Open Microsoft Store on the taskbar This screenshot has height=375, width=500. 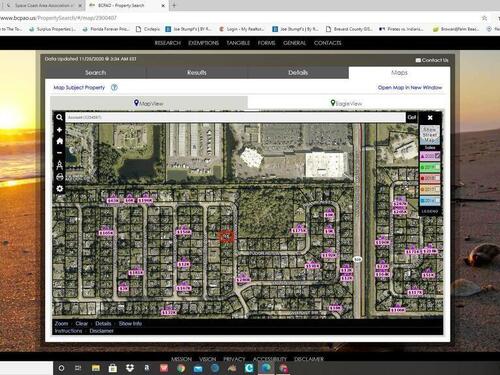click(x=113, y=368)
